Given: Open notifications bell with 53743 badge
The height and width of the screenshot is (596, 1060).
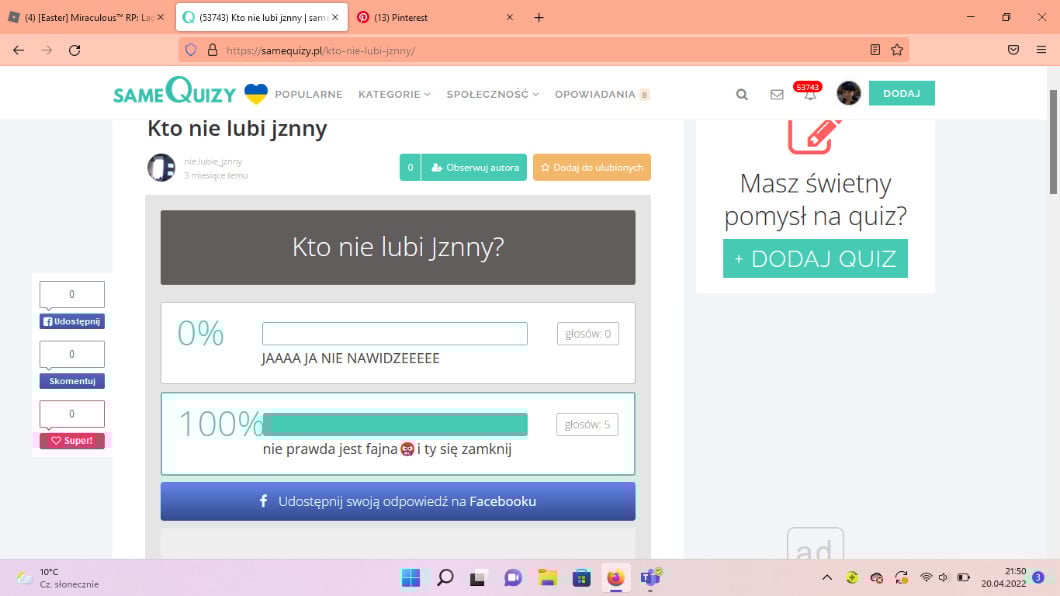Looking at the screenshot, I should coord(810,95).
